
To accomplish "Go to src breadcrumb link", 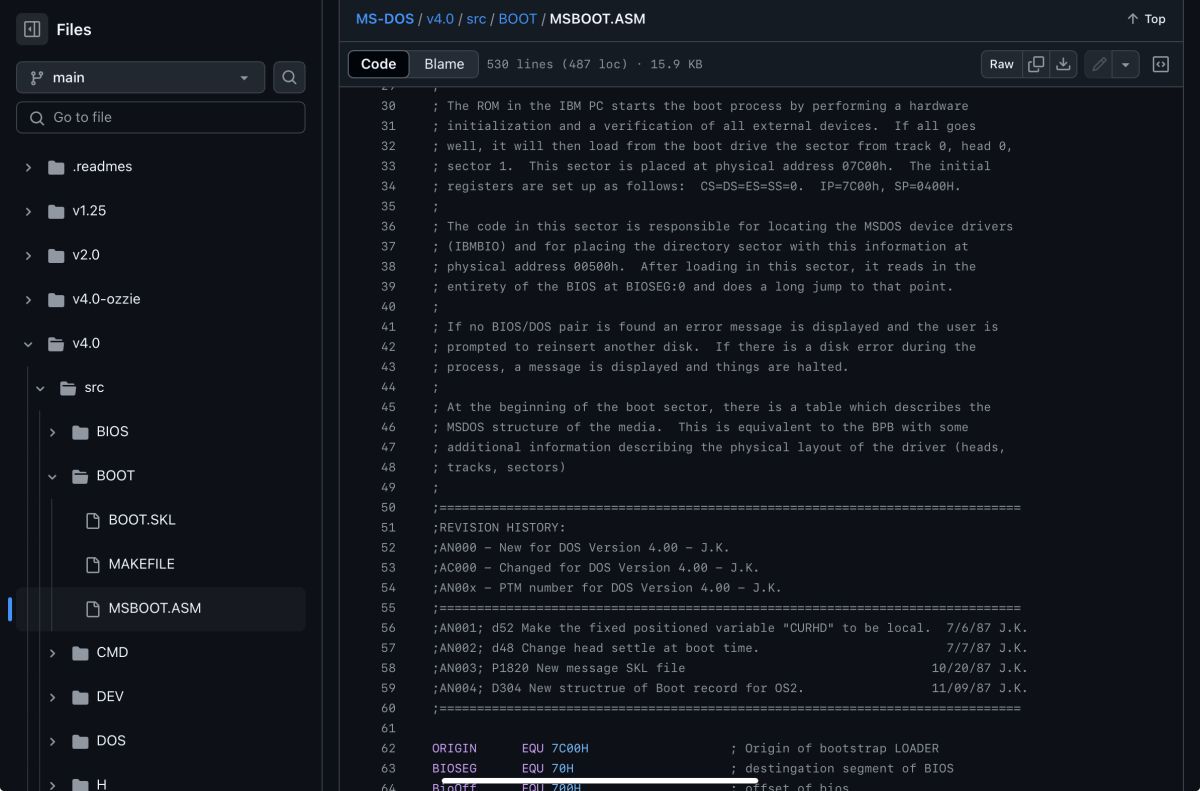I will click(x=476, y=19).
